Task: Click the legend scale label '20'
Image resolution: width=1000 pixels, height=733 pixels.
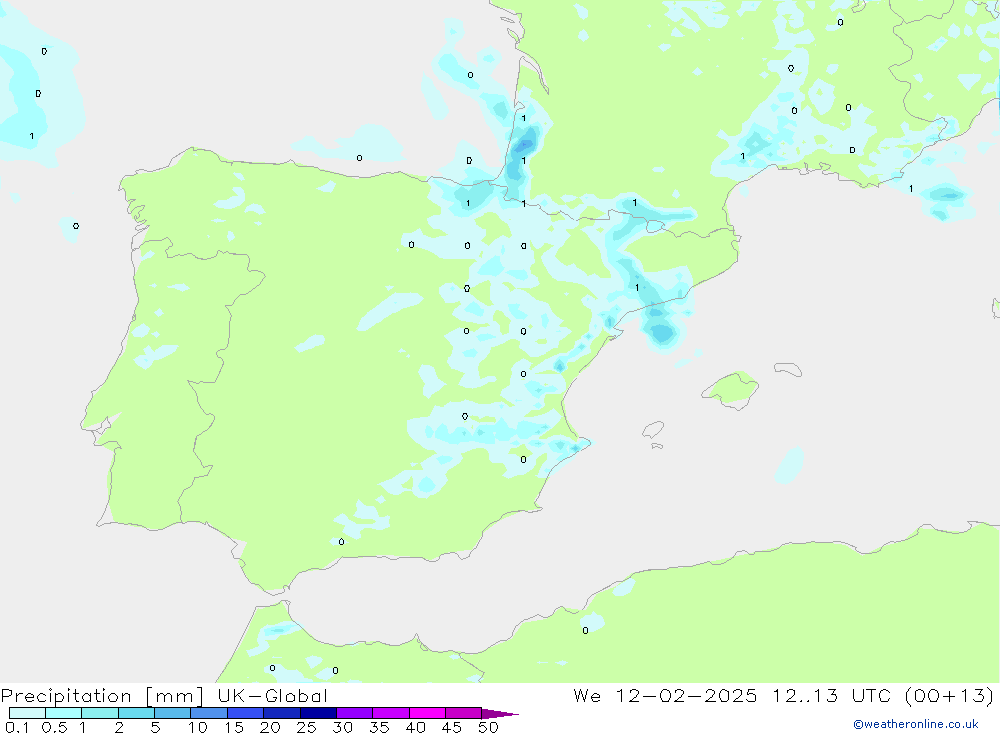Action: click(x=270, y=727)
